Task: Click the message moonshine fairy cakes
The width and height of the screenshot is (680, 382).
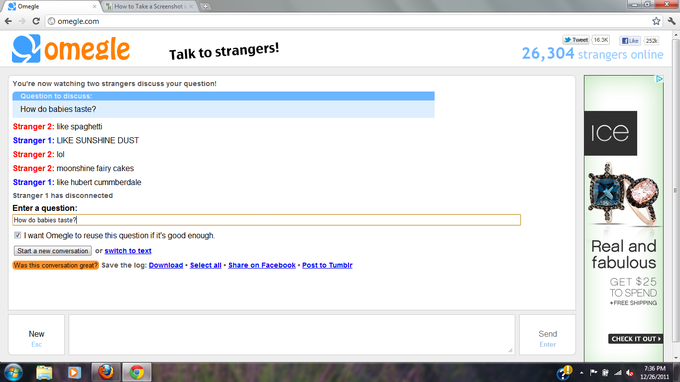Action: point(95,168)
